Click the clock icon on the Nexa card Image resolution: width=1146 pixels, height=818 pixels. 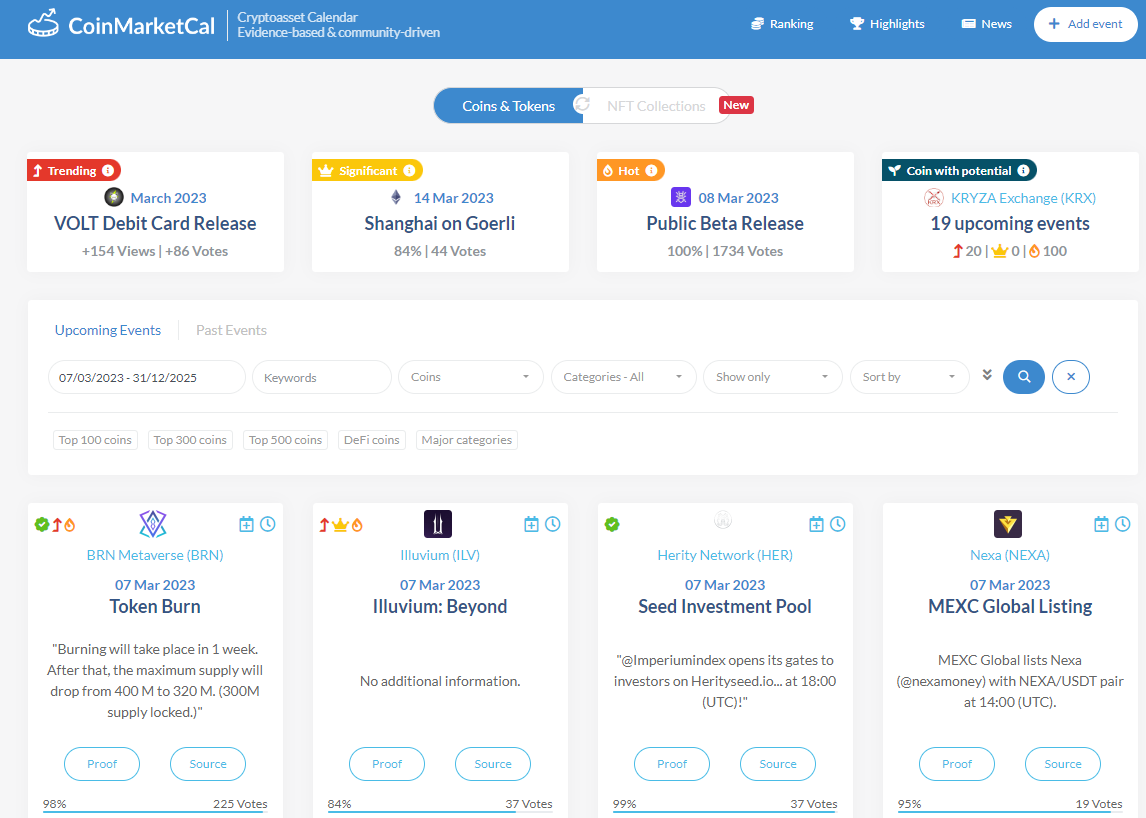[x=1123, y=524]
